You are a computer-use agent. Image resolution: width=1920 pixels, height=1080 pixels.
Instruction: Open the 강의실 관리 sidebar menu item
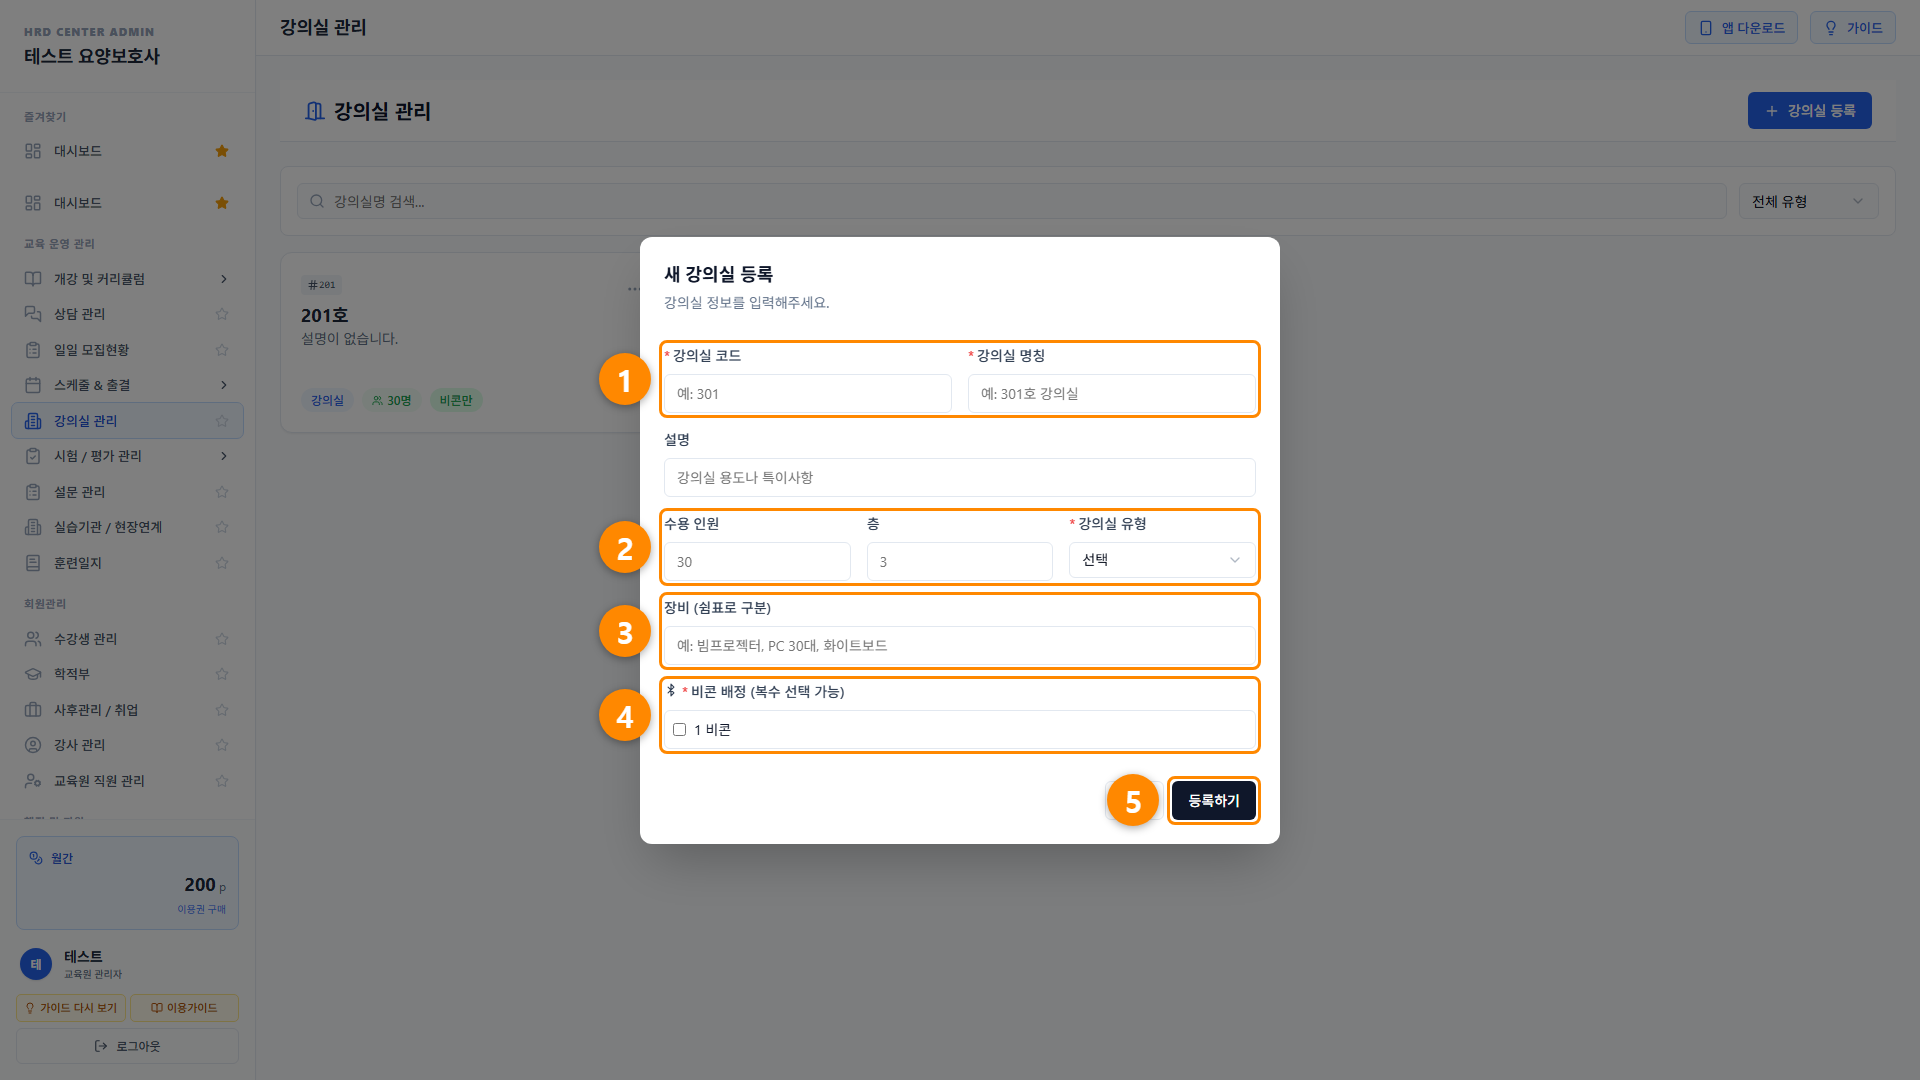coord(127,421)
